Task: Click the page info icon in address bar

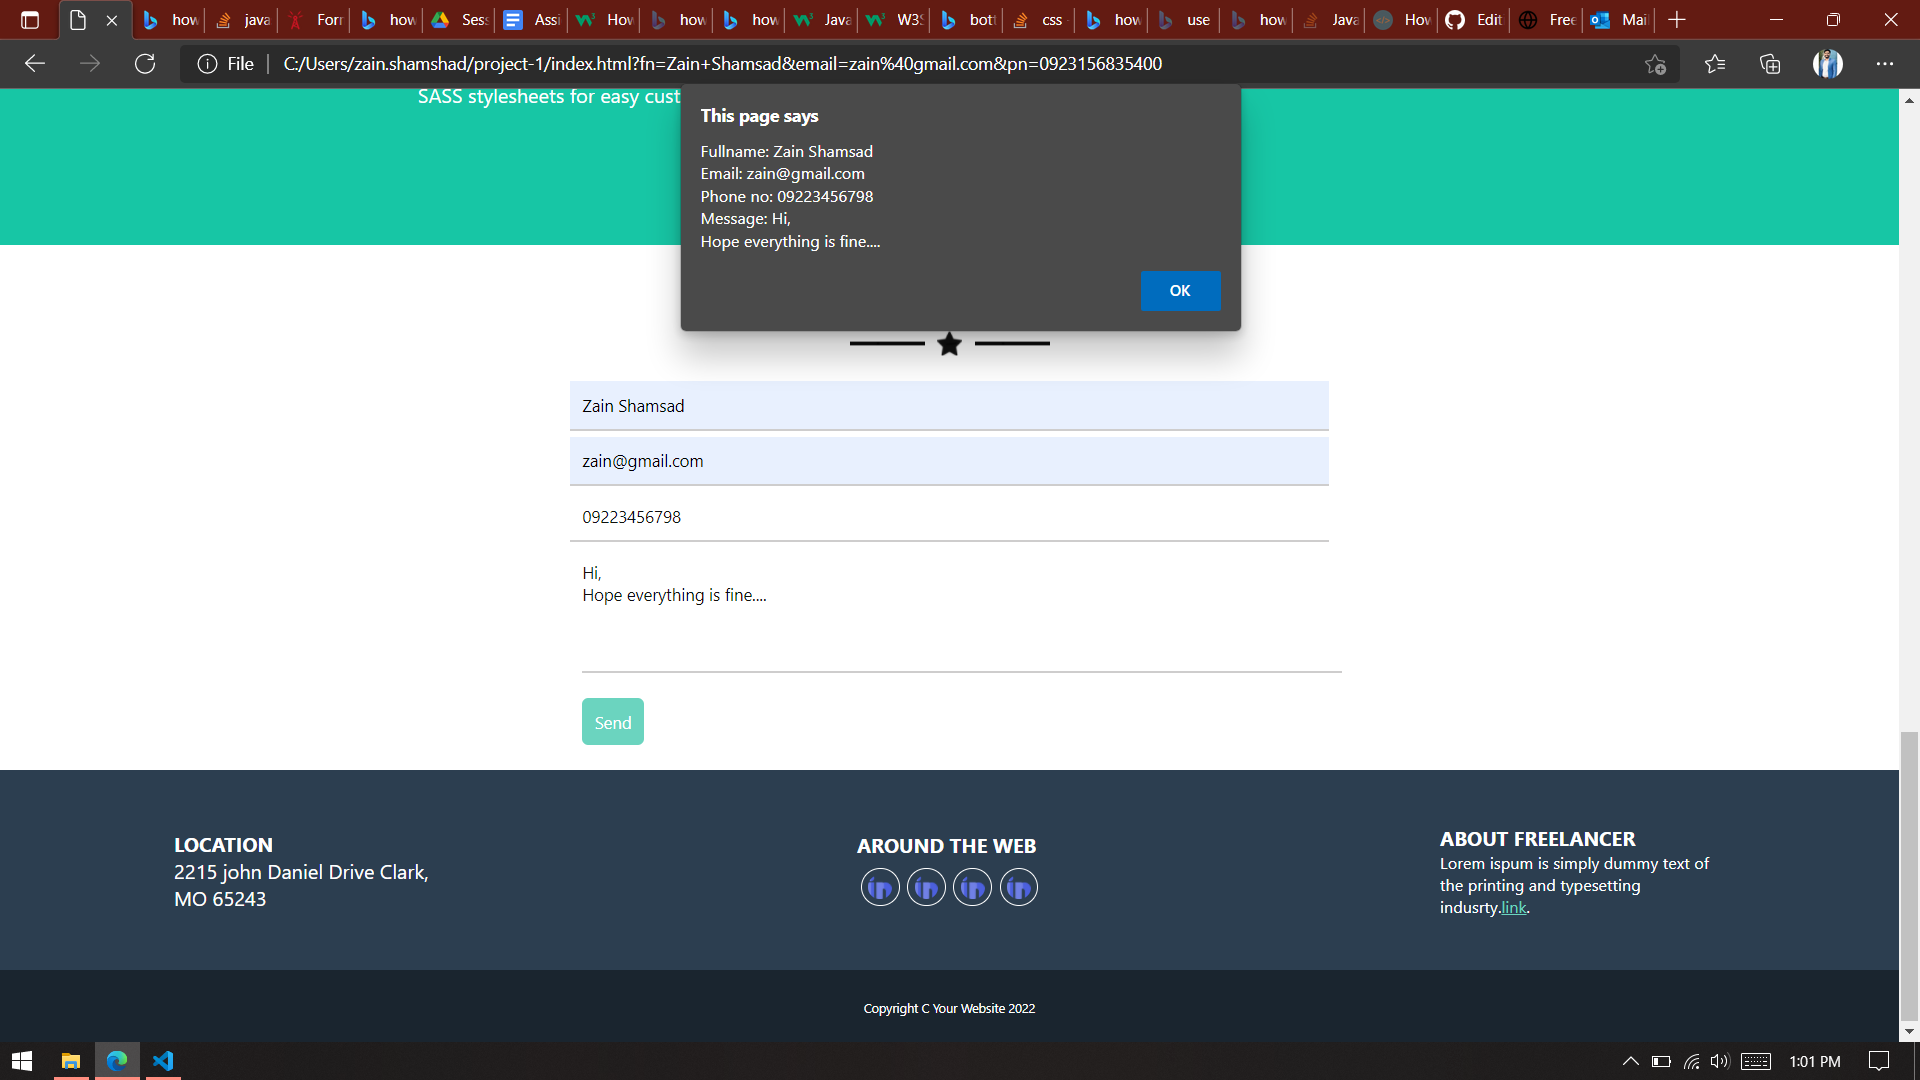Action: pyautogui.click(x=207, y=63)
